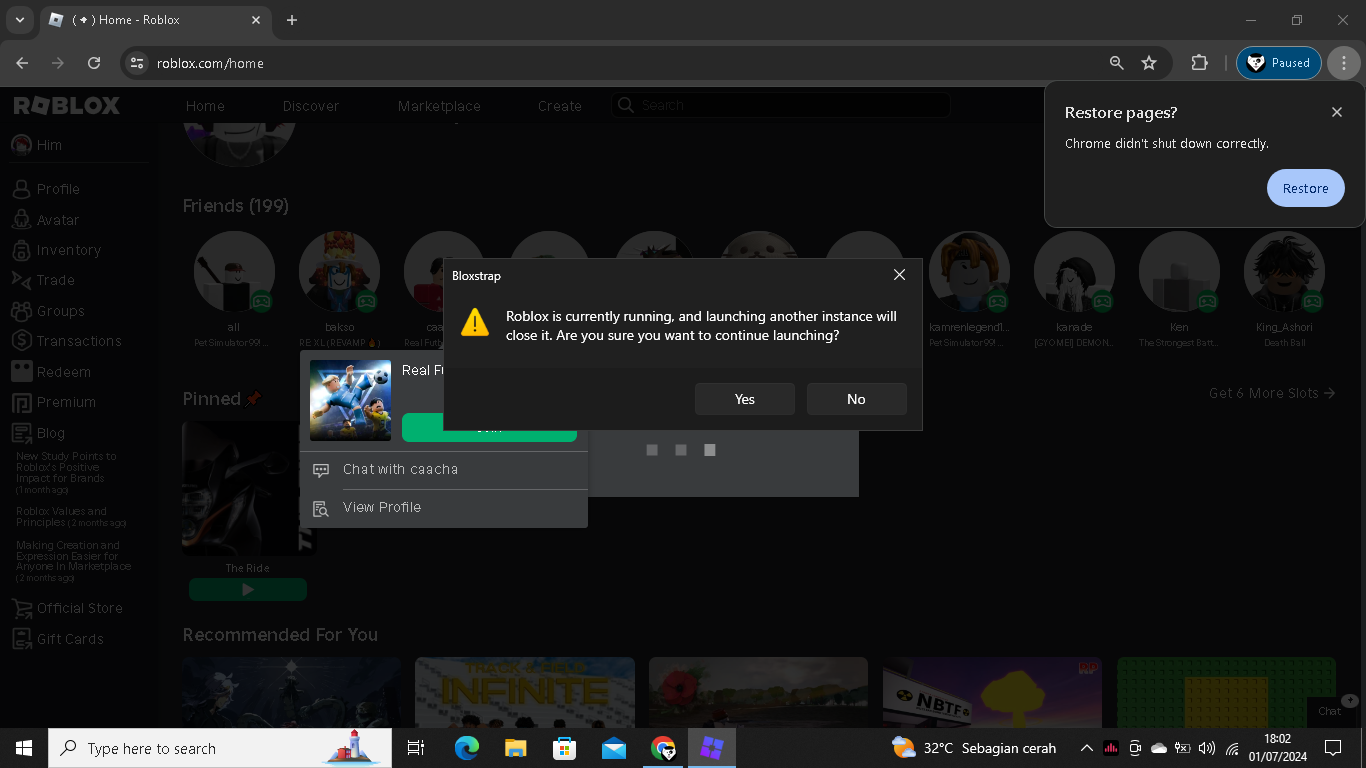Image resolution: width=1366 pixels, height=768 pixels.
Task: Click the Restore button in Chrome popup
Action: 1306,188
